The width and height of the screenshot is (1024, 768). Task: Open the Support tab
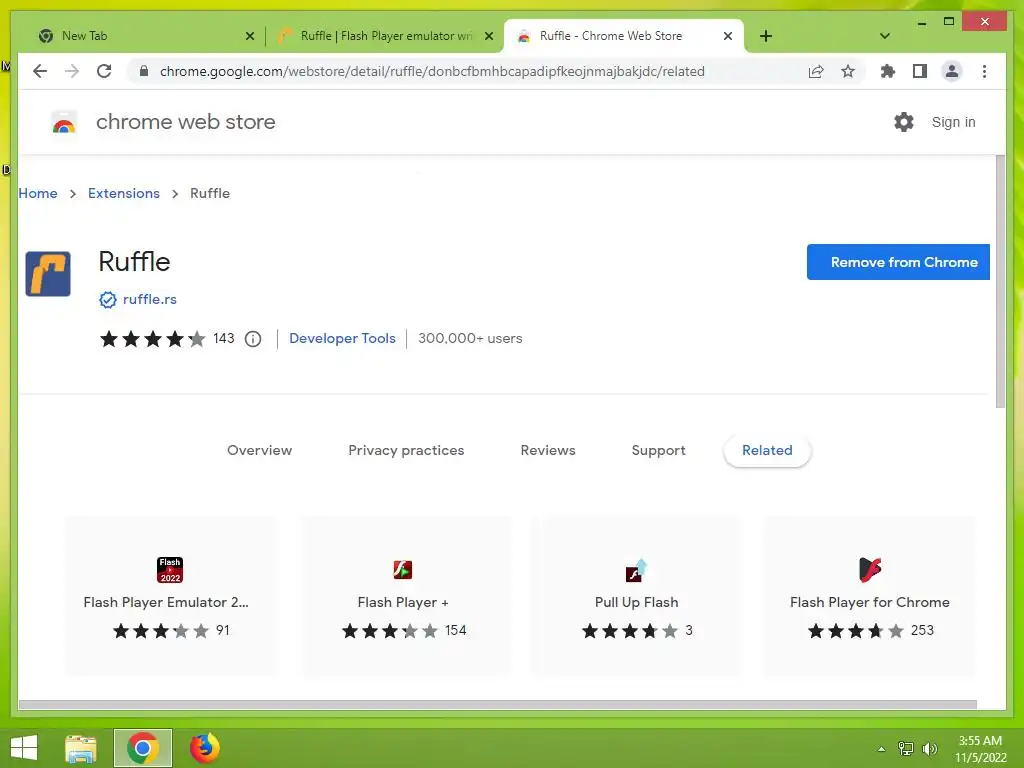[658, 451]
